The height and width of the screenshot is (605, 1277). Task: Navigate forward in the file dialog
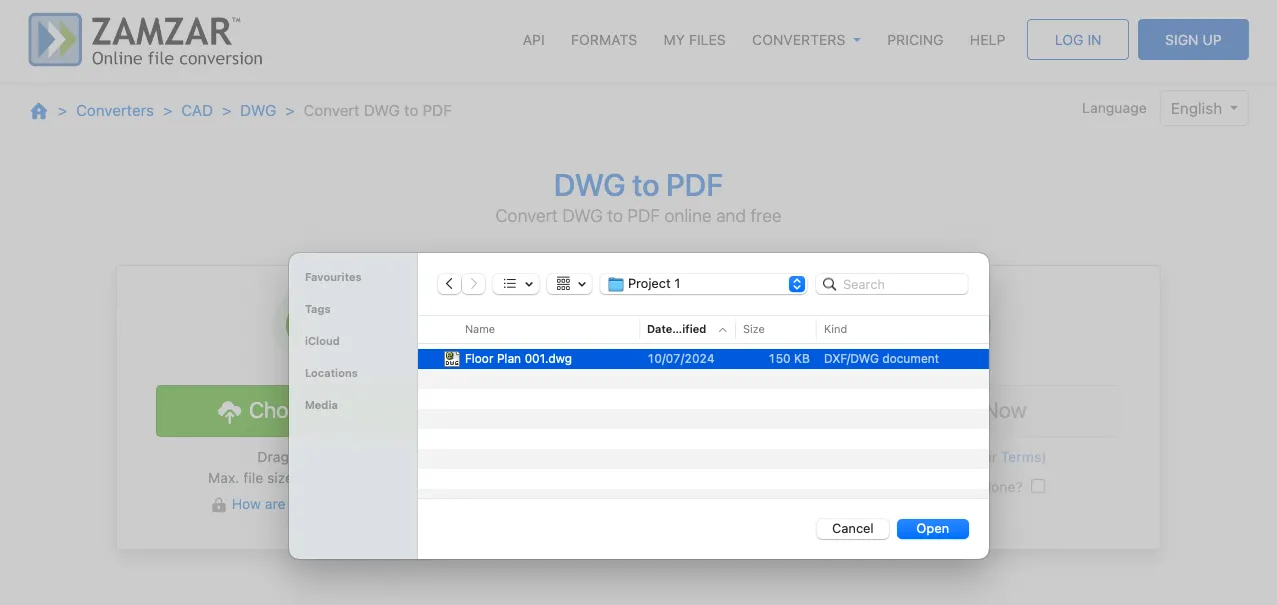tap(474, 284)
